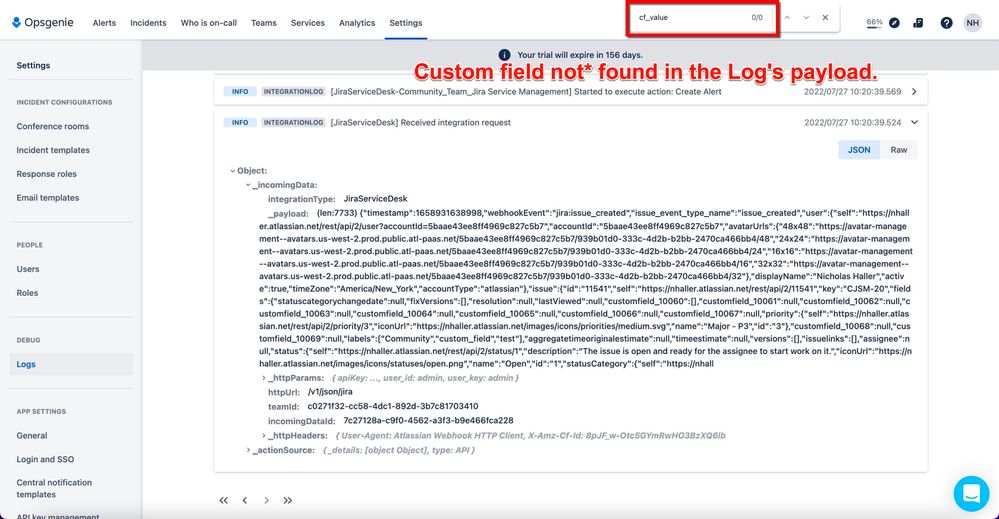Open the Alerts menu
The image size is (999, 519).
tap(104, 23)
